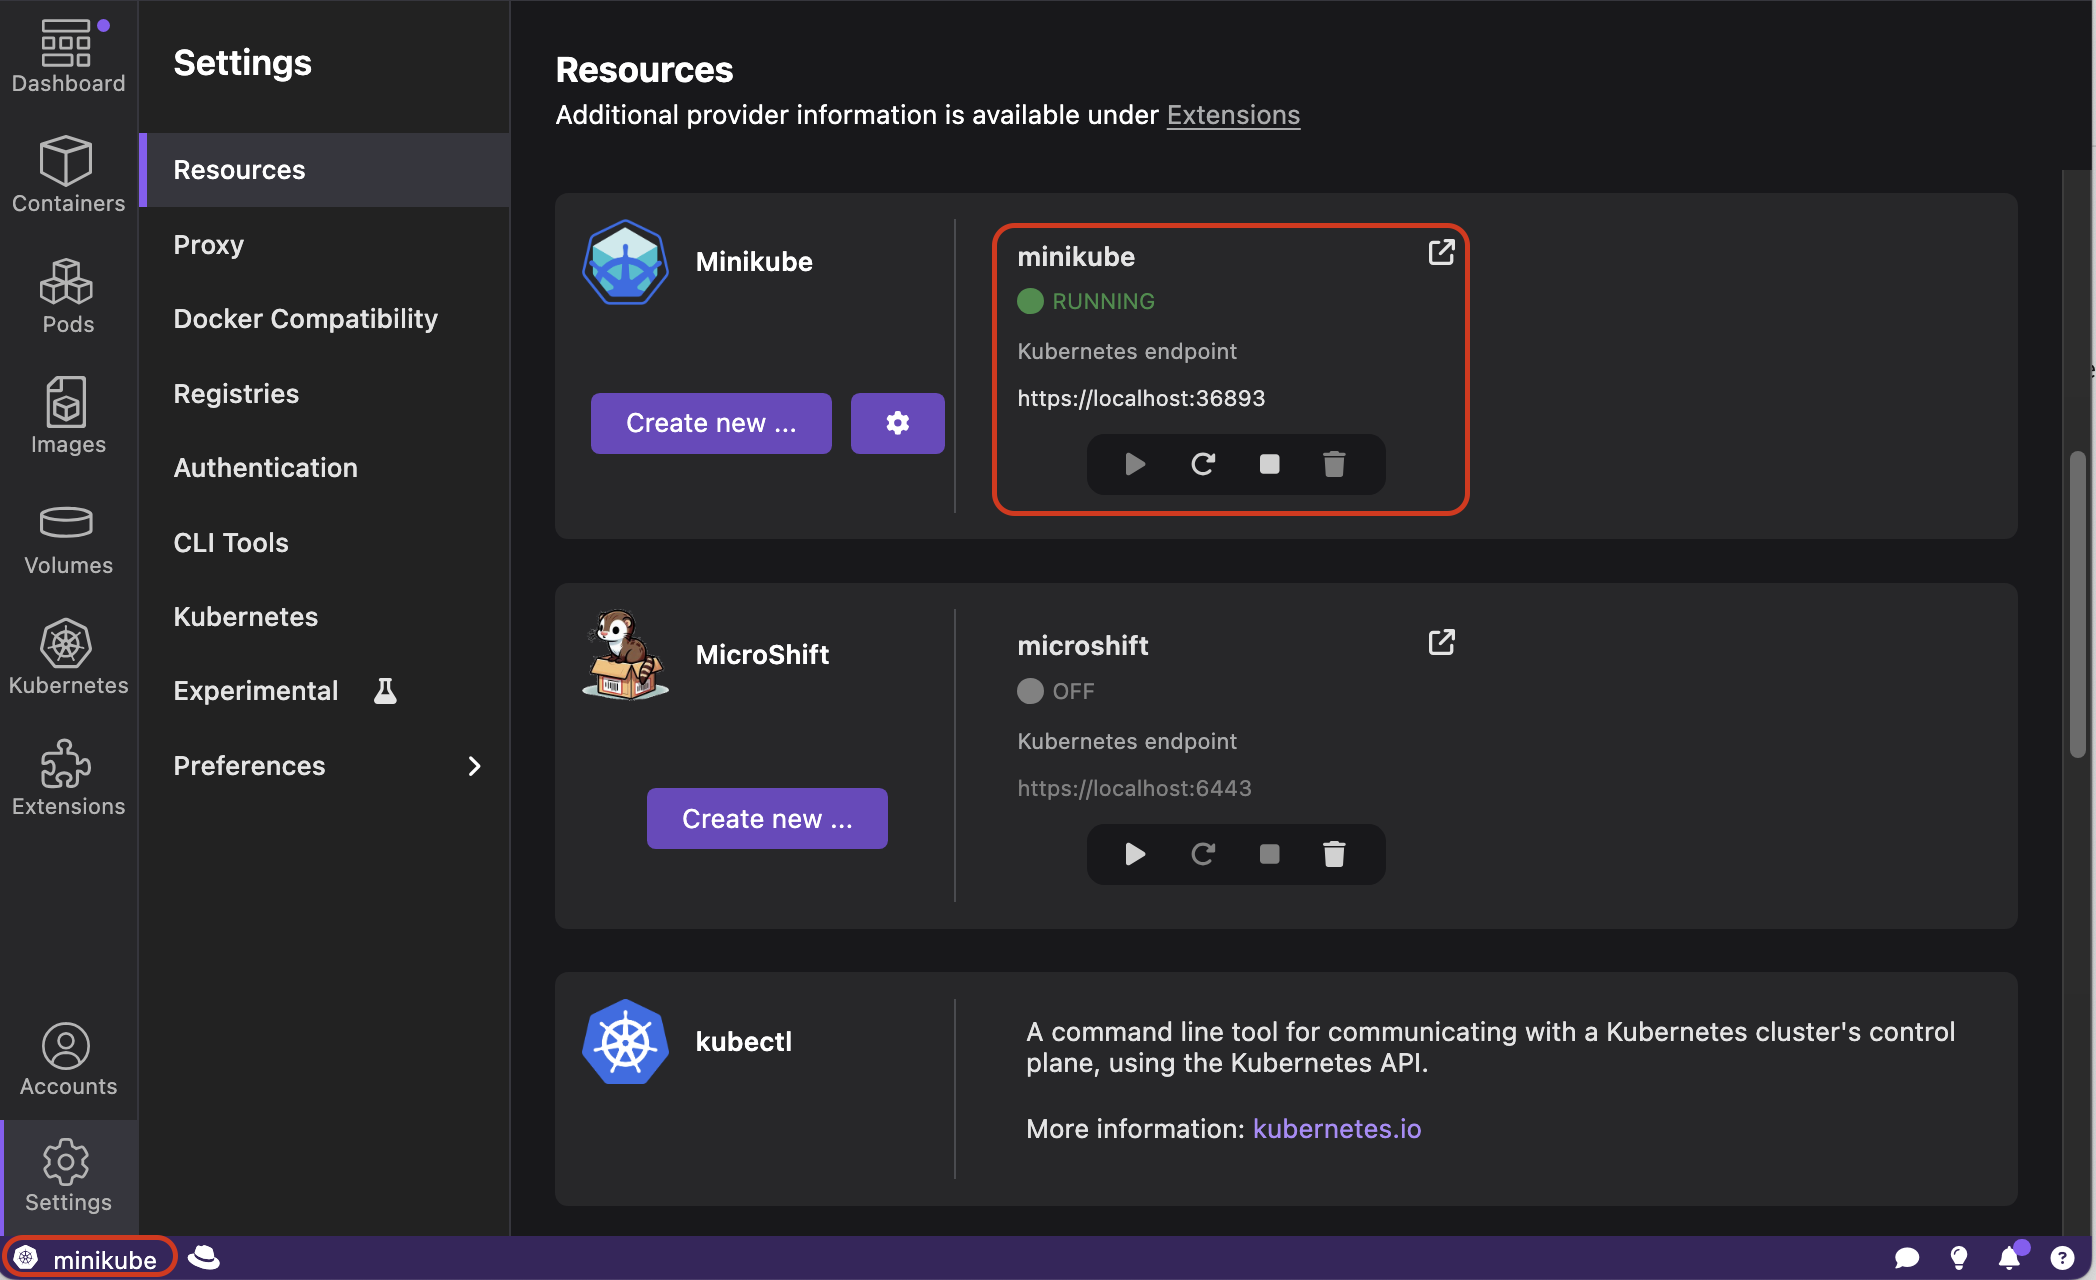Expand the Preferences submenu chevron

pyautogui.click(x=474, y=766)
